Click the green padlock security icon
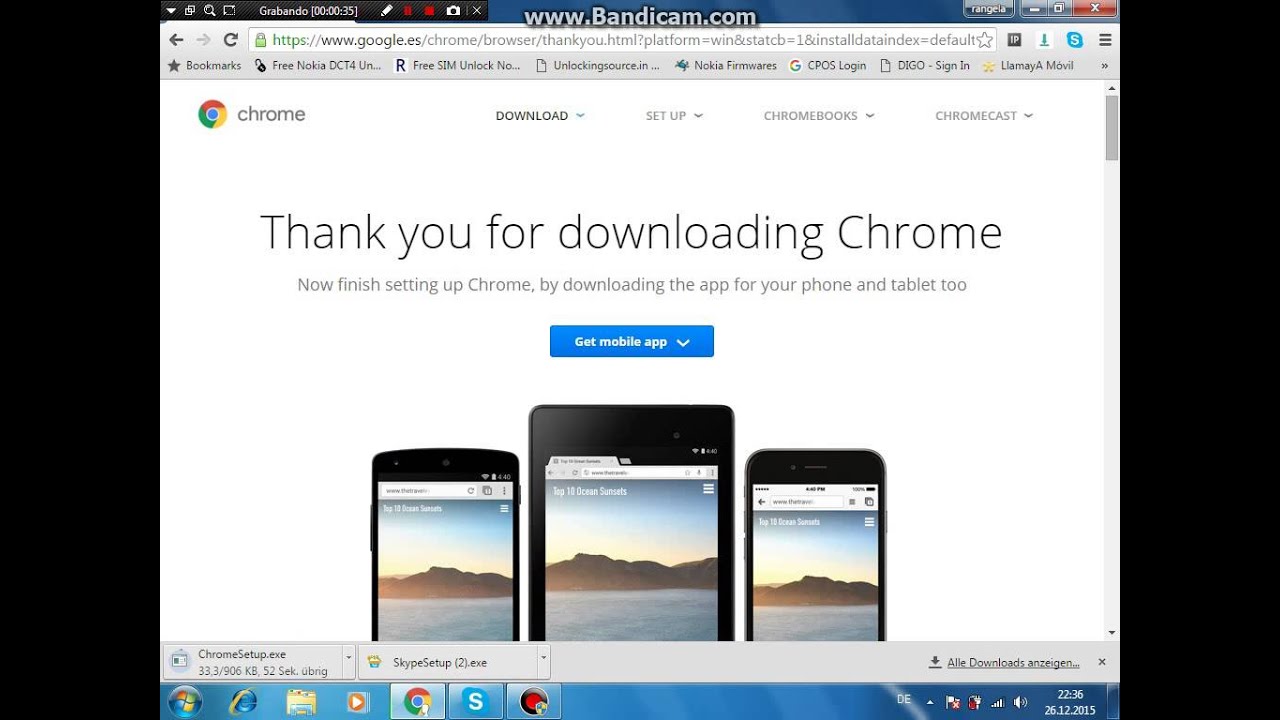 point(260,40)
